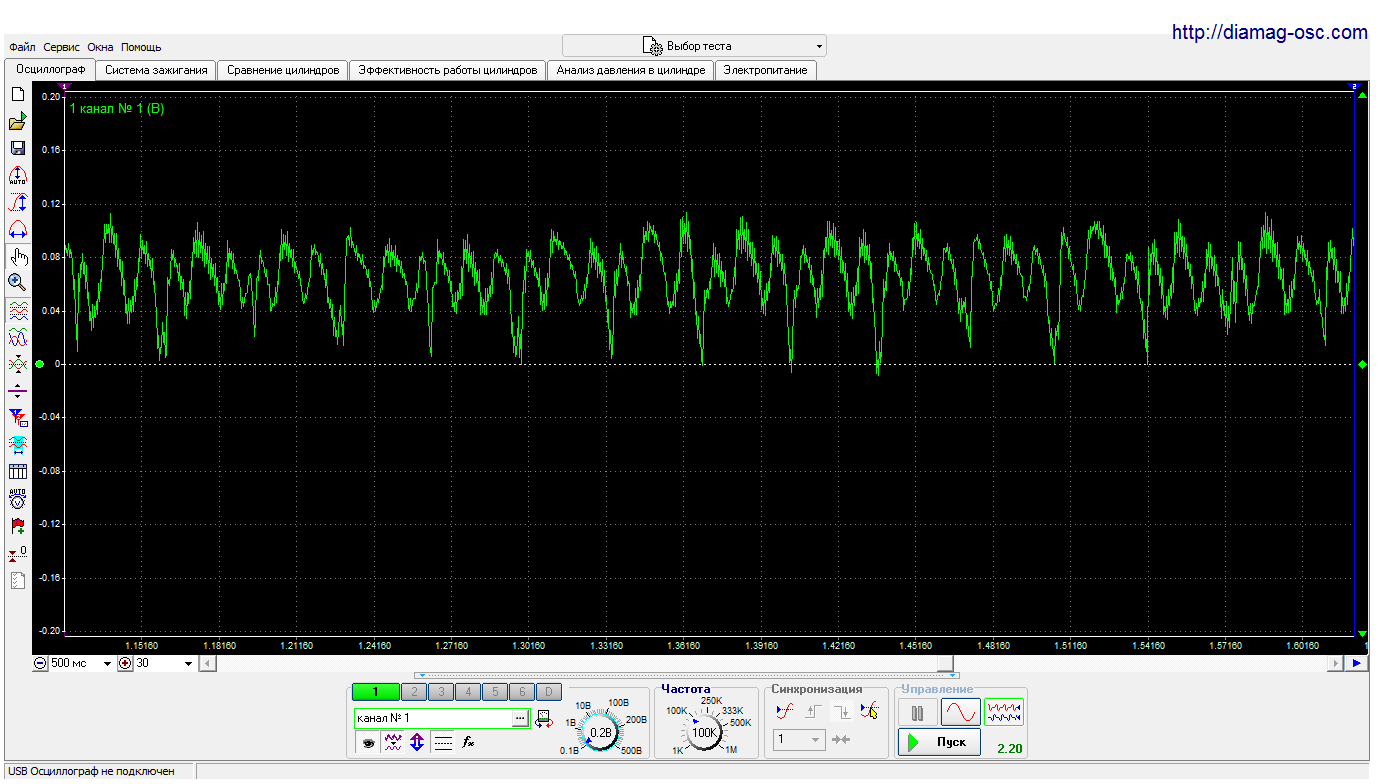Open the Выбор теста dropdown
1382x784 pixels.
pos(694,46)
